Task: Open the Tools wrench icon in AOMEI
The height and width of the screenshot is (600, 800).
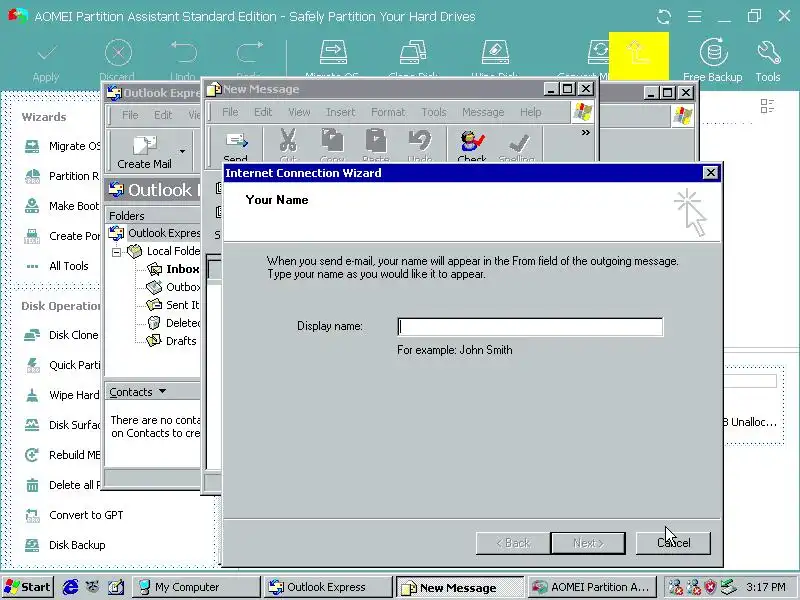Action: pos(768,53)
